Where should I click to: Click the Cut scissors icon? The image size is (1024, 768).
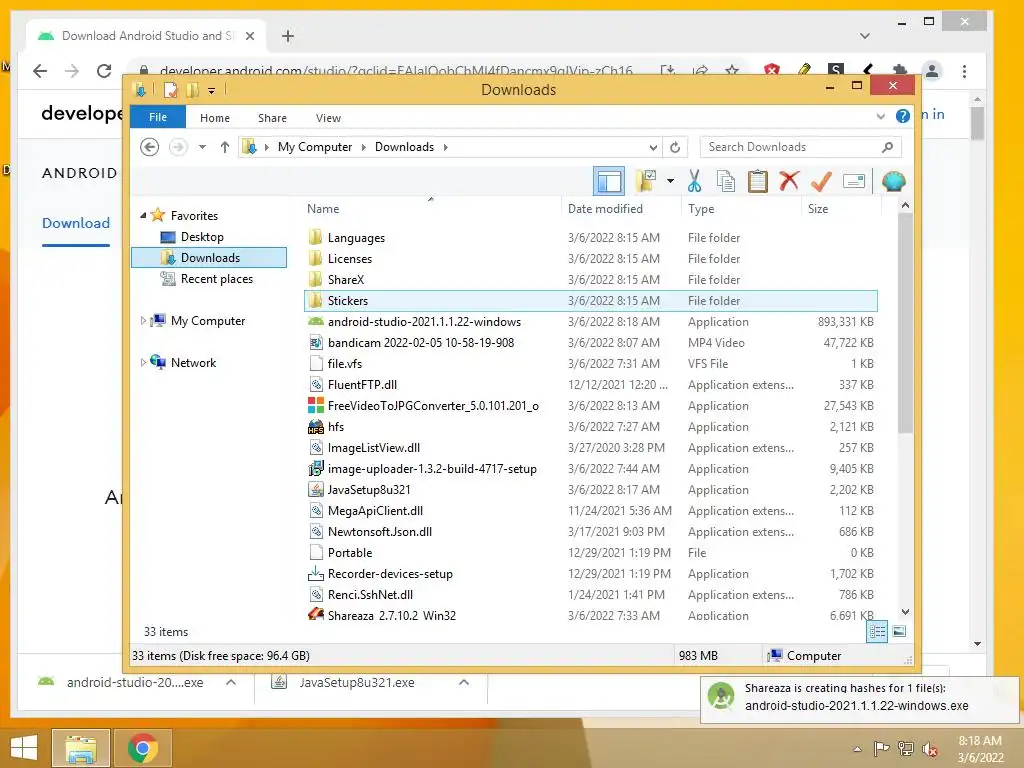[x=694, y=181]
